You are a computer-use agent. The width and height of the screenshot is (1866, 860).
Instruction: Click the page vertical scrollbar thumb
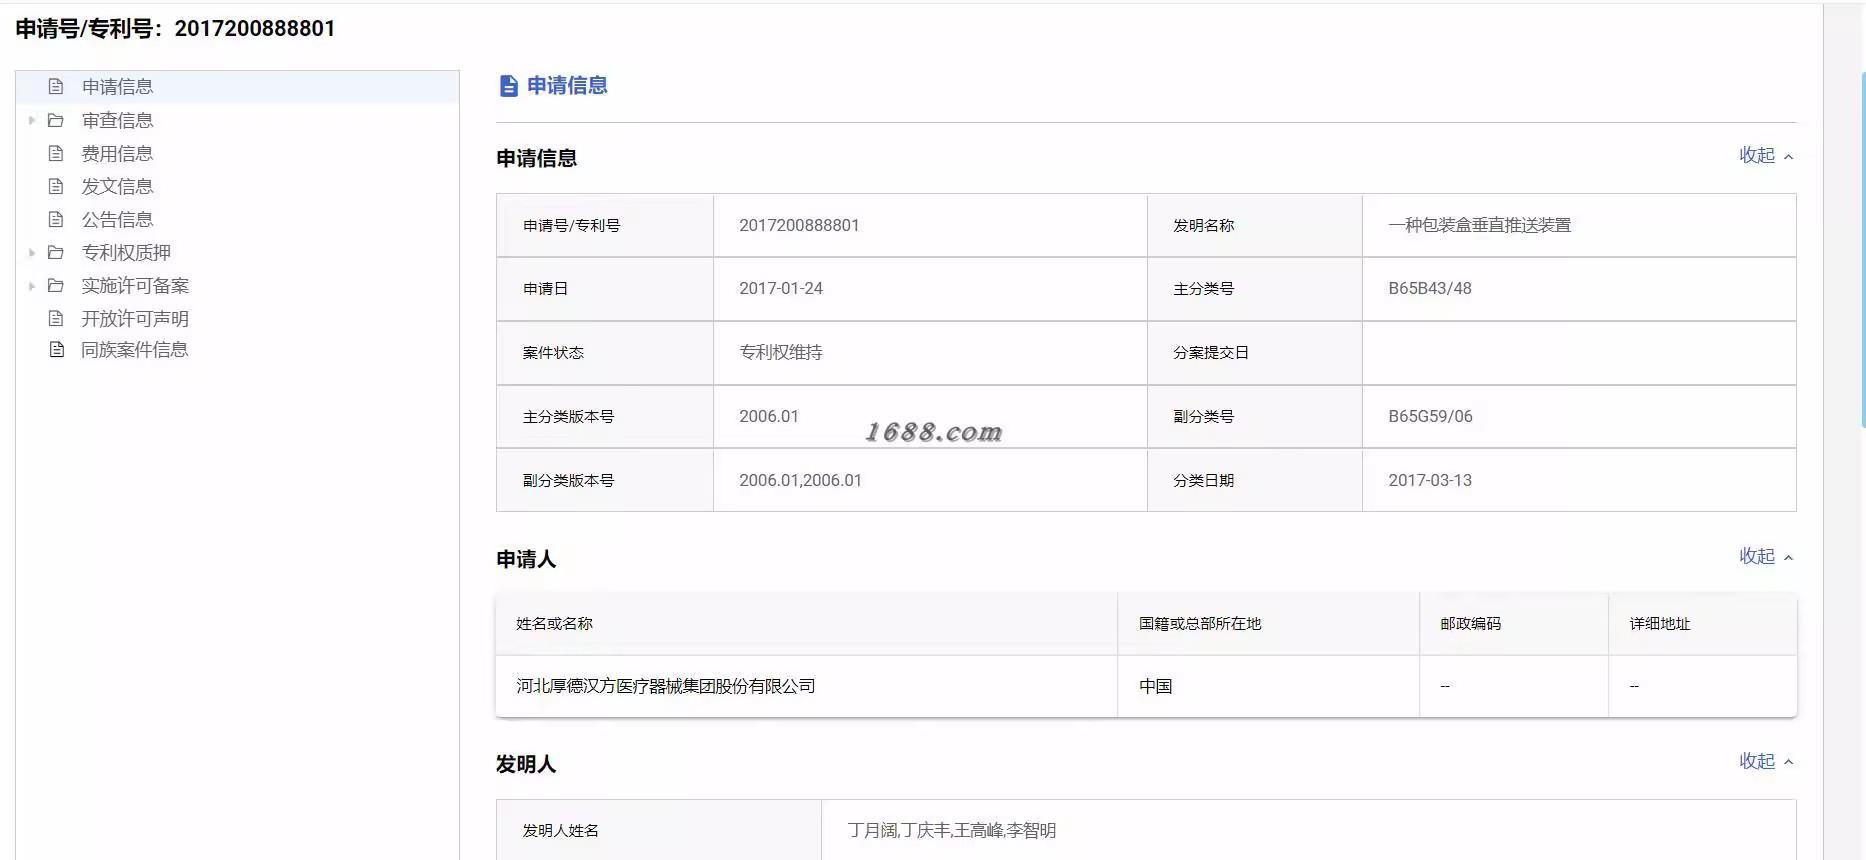1863,250
